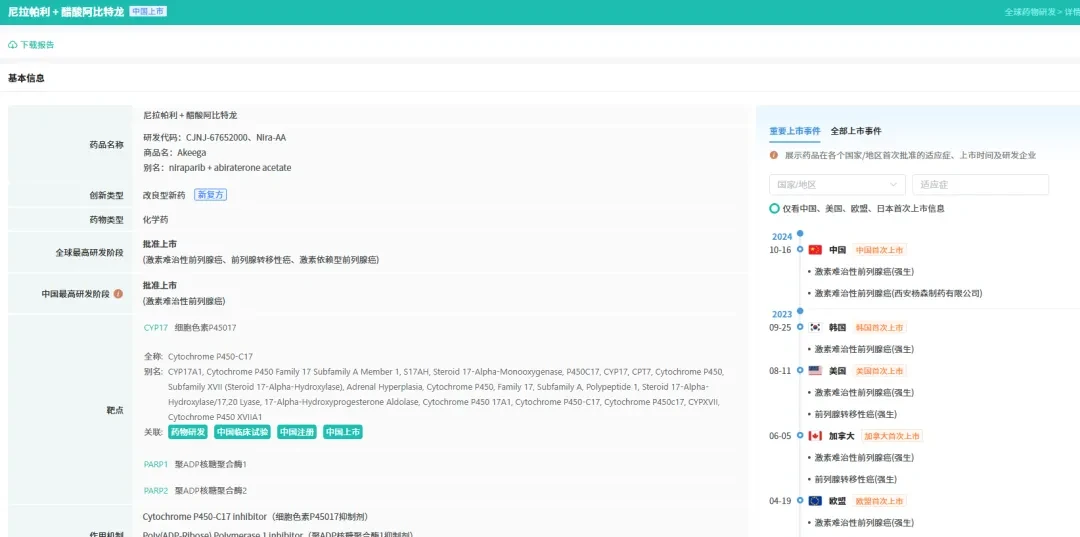This screenshot has height=537, width=1080.
Task: Click the 2024 timeline marker dot
Action: pos(800,233)
